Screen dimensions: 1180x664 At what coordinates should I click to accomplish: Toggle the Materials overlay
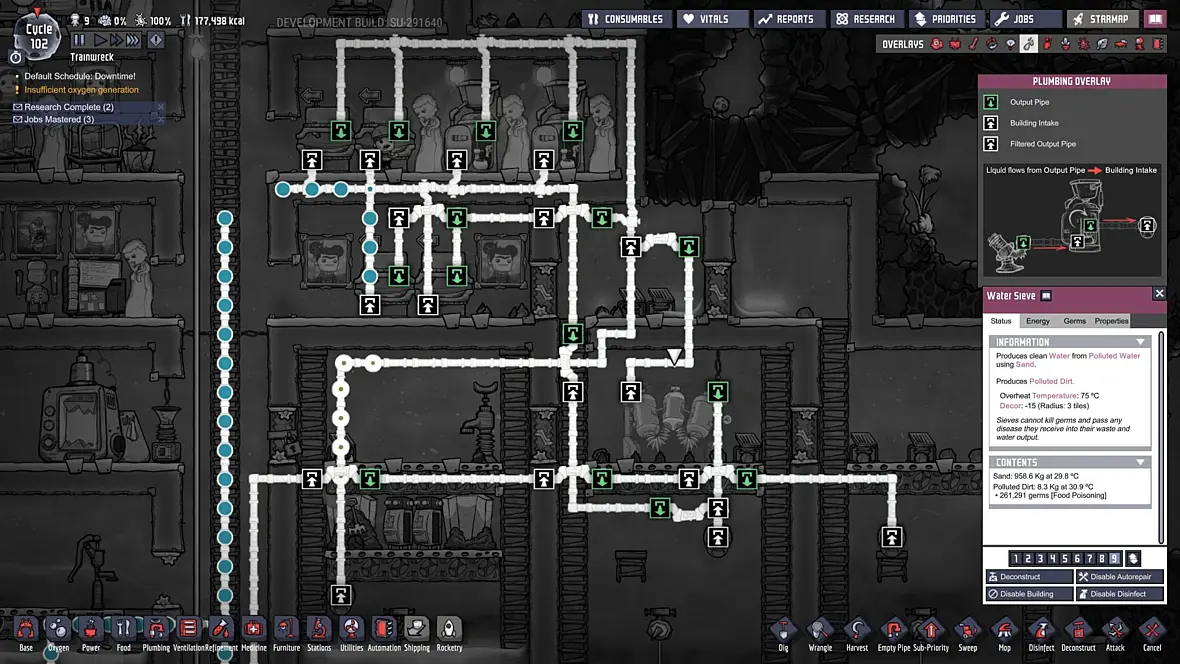point(992,44)
